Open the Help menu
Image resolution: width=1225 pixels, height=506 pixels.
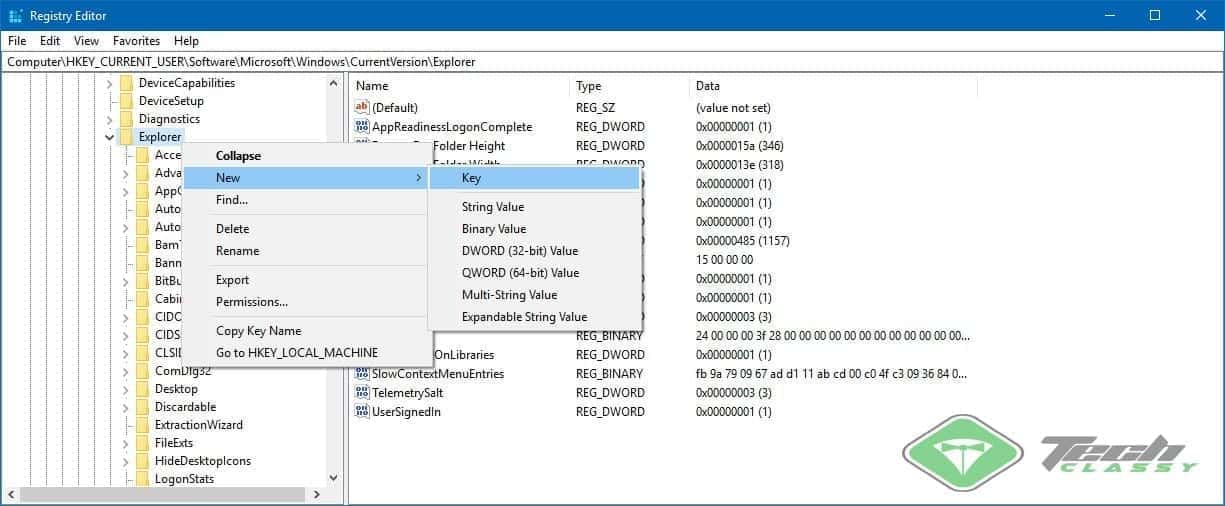[x=186, y=41]
